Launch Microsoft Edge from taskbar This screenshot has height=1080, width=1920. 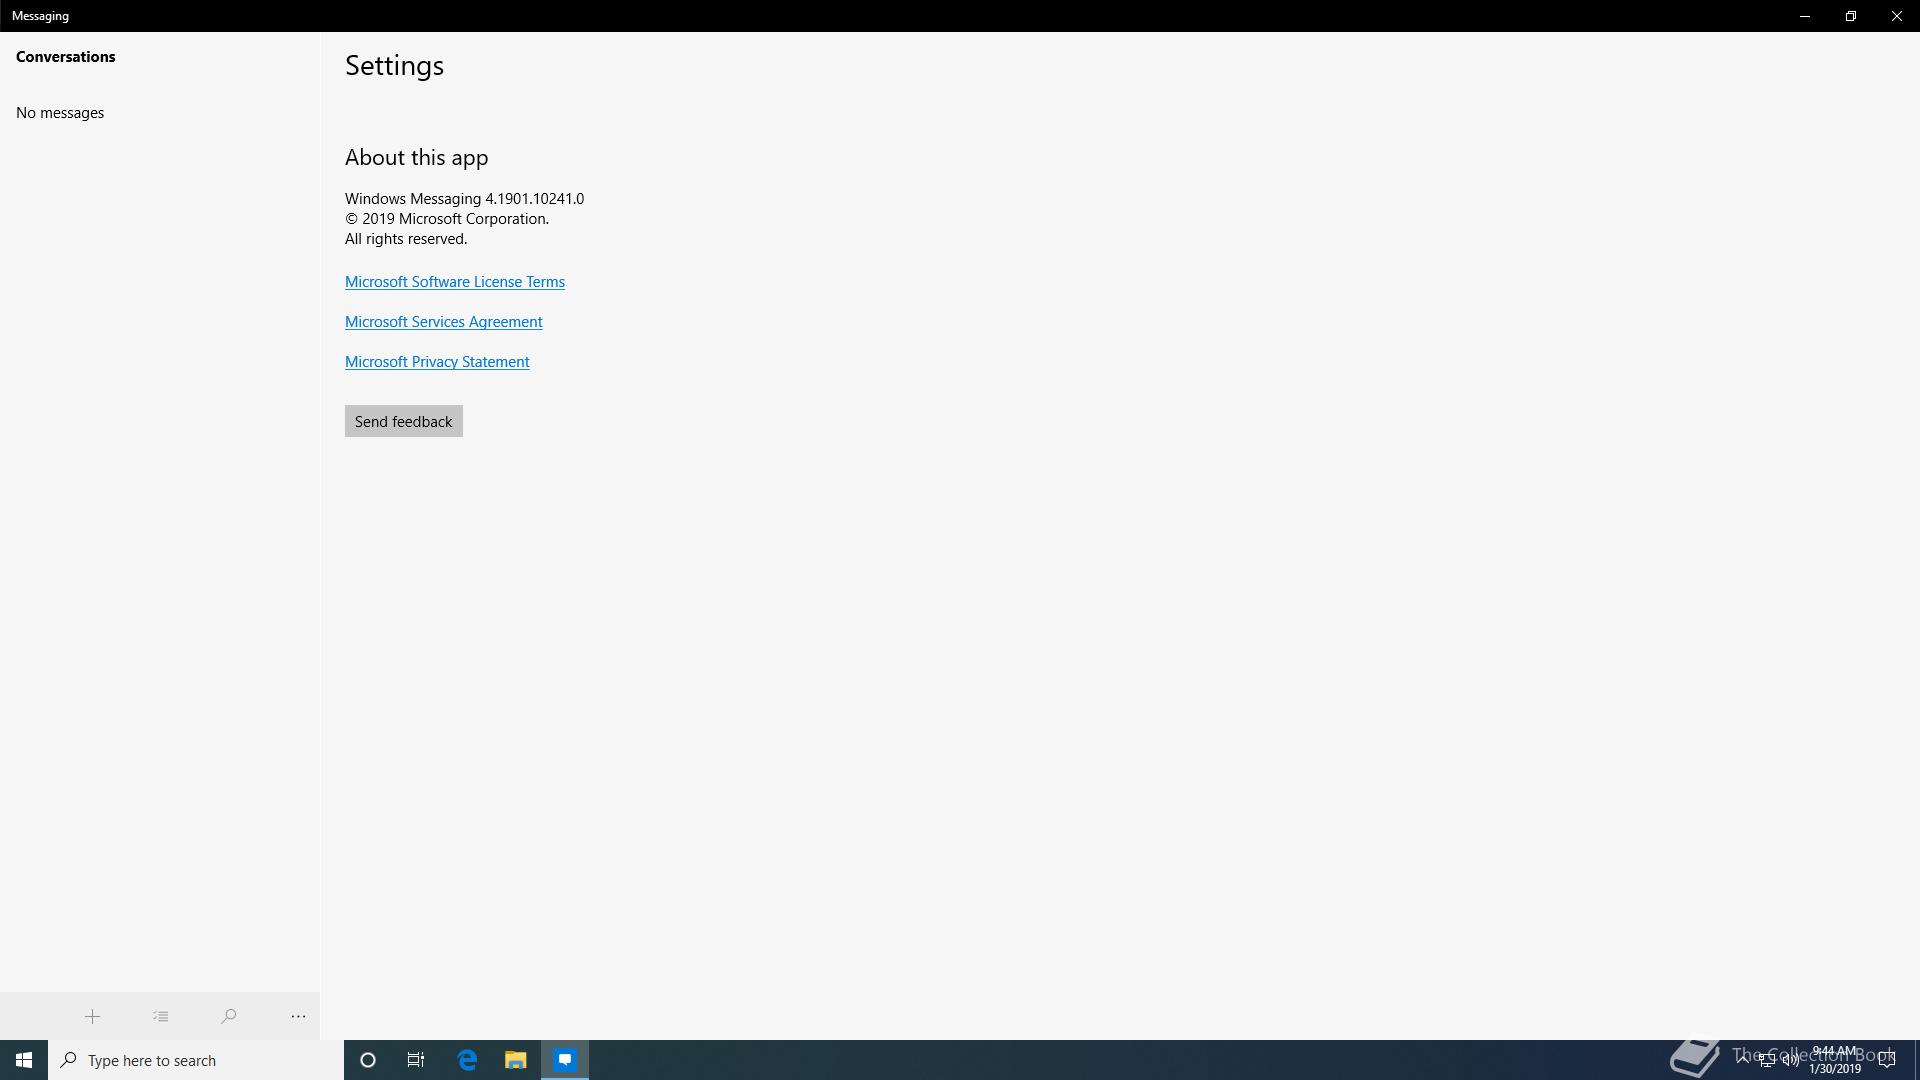click(x=467, y=1060)
